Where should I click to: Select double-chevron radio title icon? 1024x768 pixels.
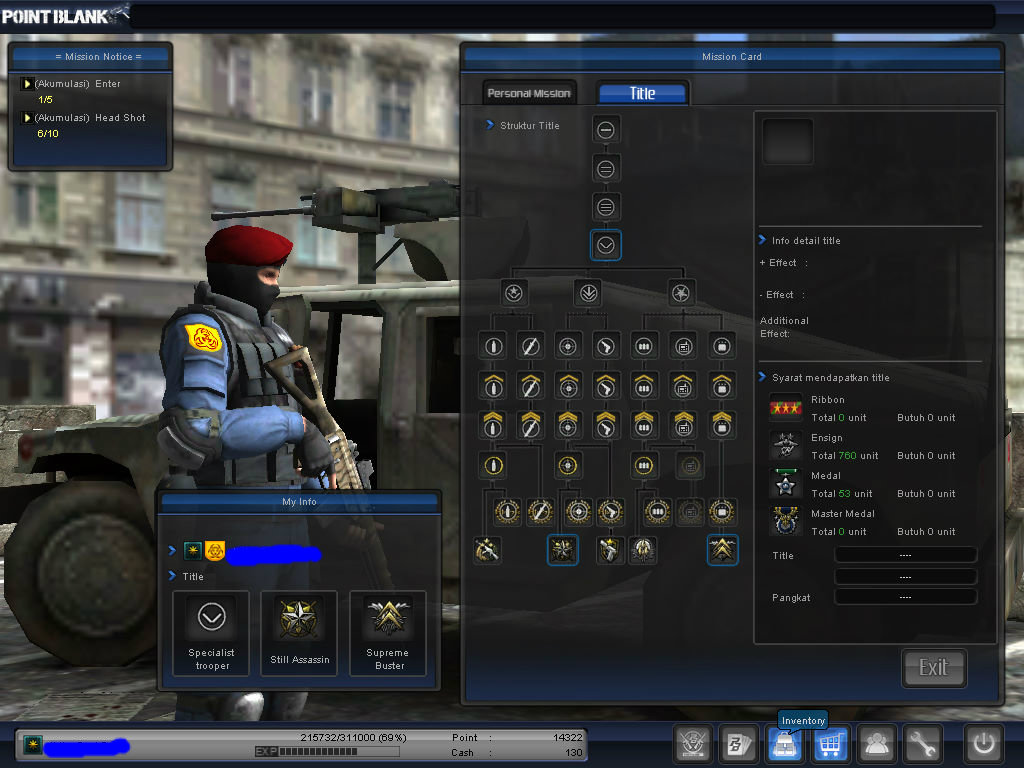(683, 425)
